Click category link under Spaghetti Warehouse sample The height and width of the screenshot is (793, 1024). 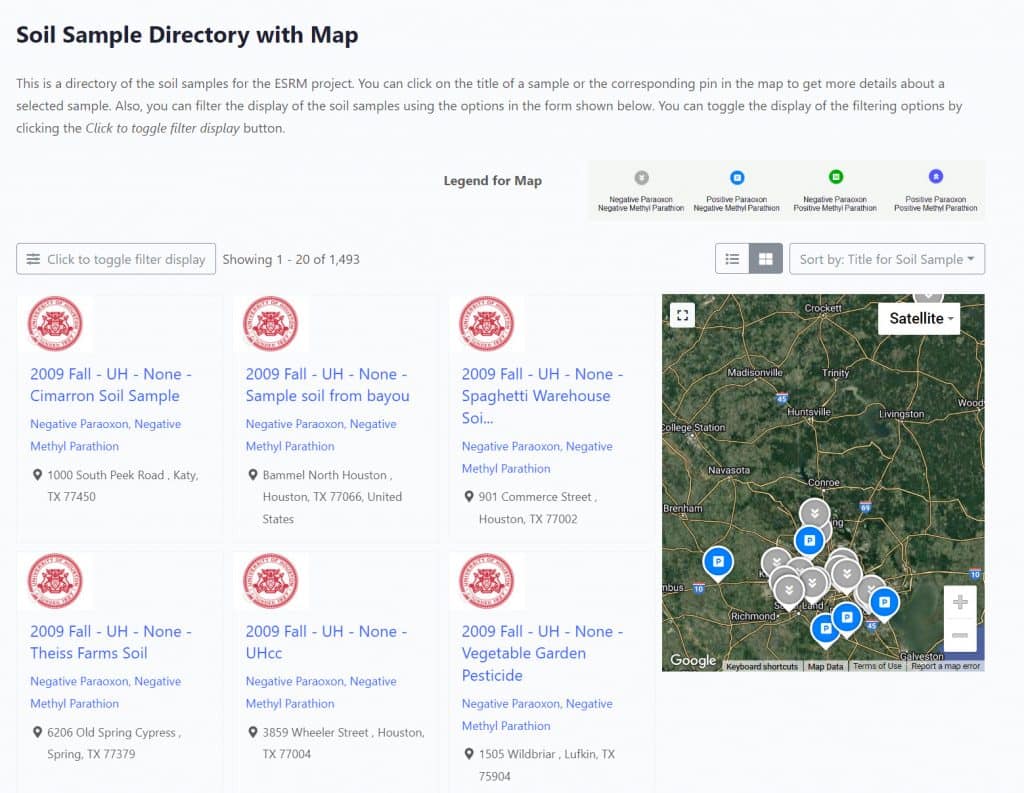(x=537, y=457)
